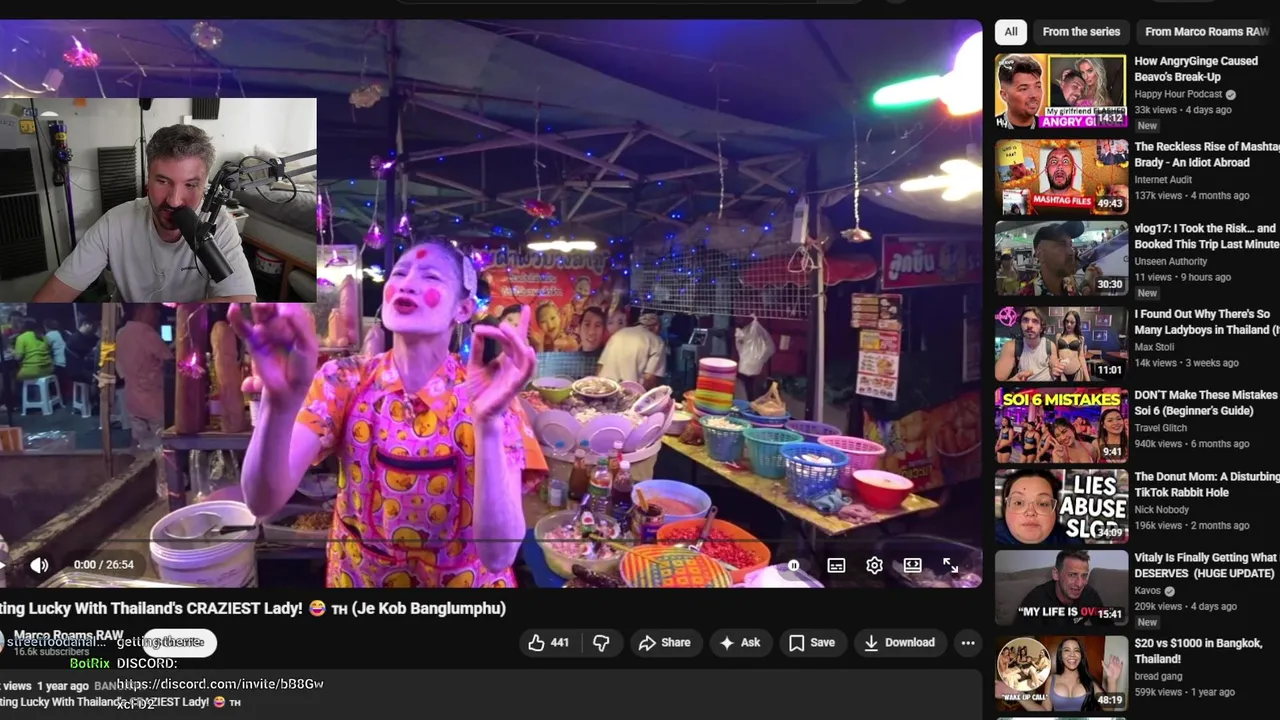This screenshot has height=720, width=1280.
Task: Click the 16.6k subscribers text
Action: point(51,652)
